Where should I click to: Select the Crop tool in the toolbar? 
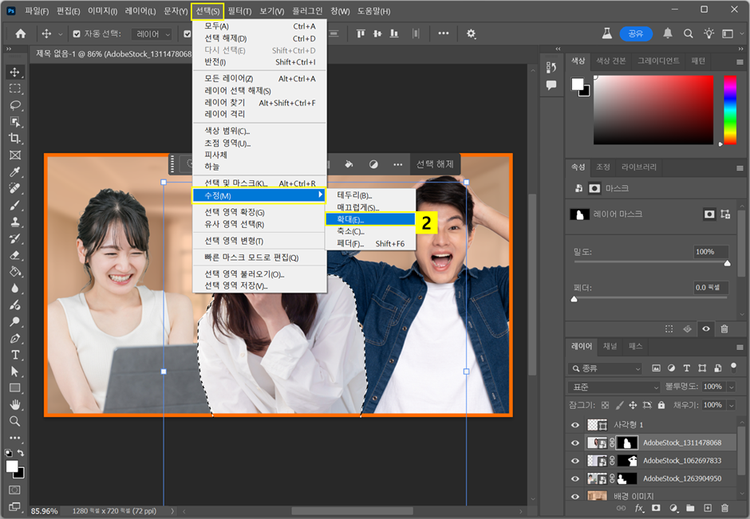[x=15, y=138]
